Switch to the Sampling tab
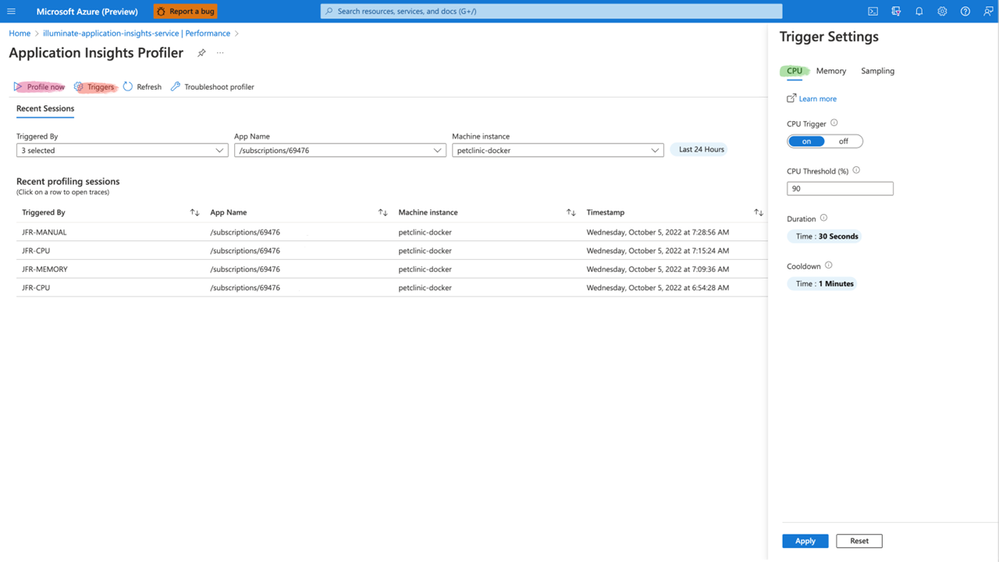 (x=877, y=71)
